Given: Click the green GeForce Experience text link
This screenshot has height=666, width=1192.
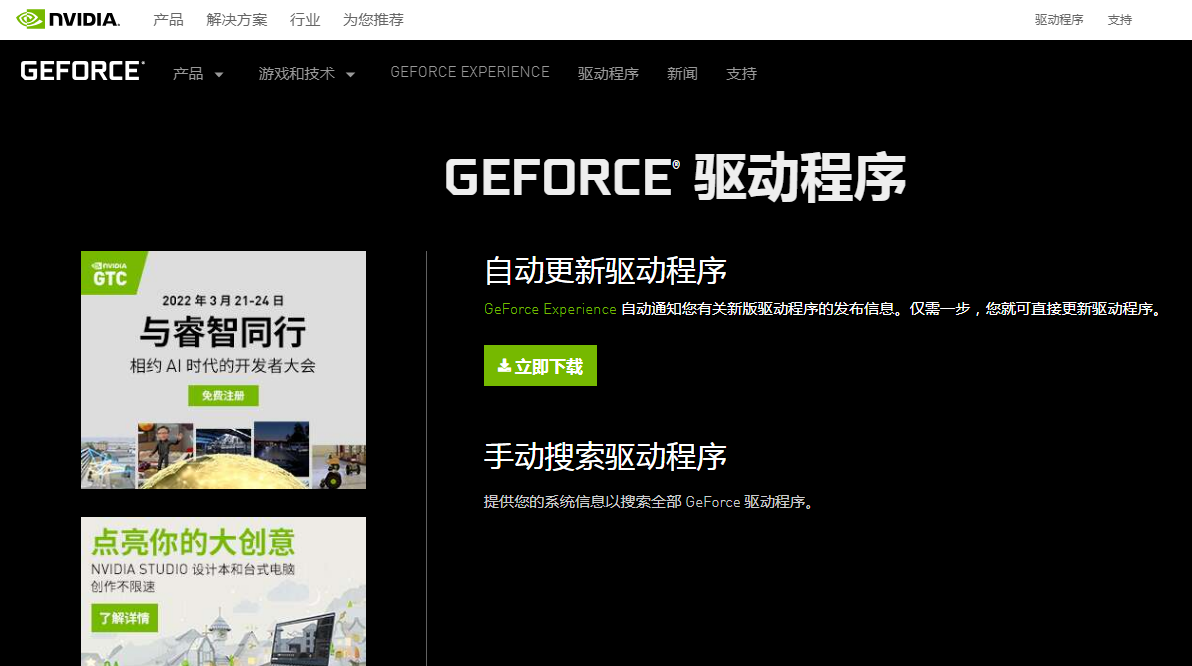Looking at the screenshot, I should point(550,309).
